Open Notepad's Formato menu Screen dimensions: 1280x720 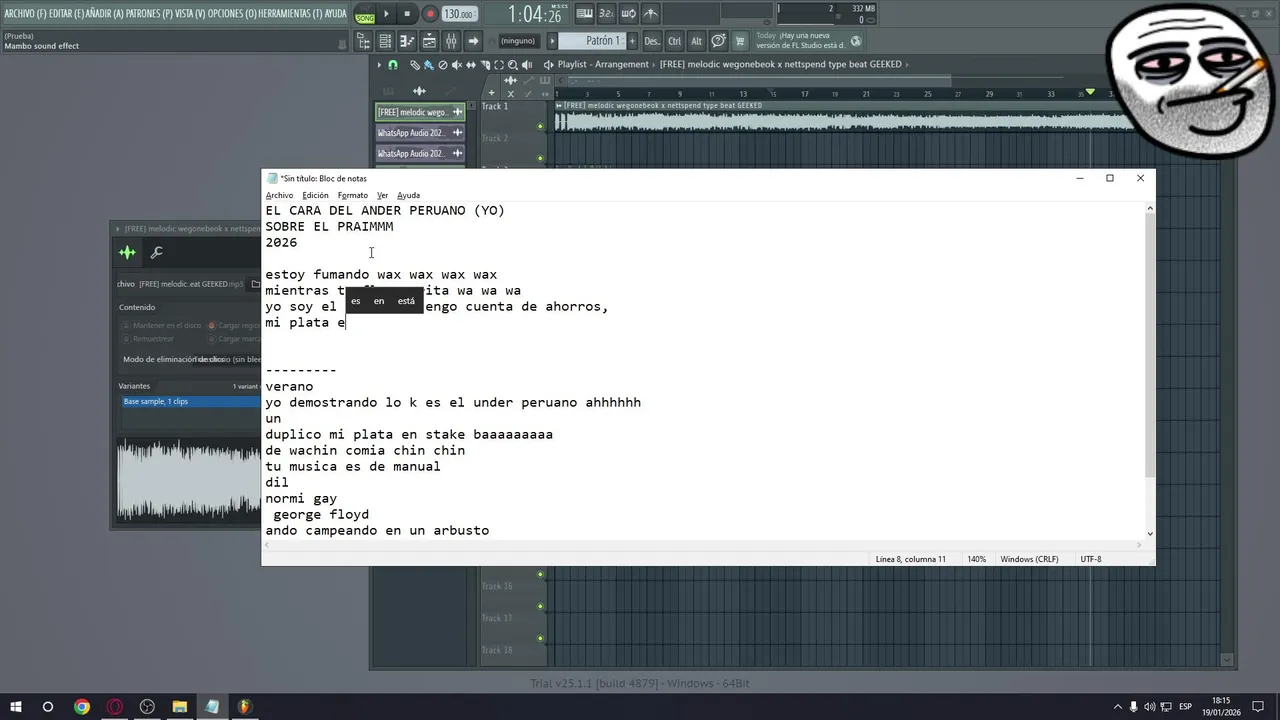coord(352,195)
